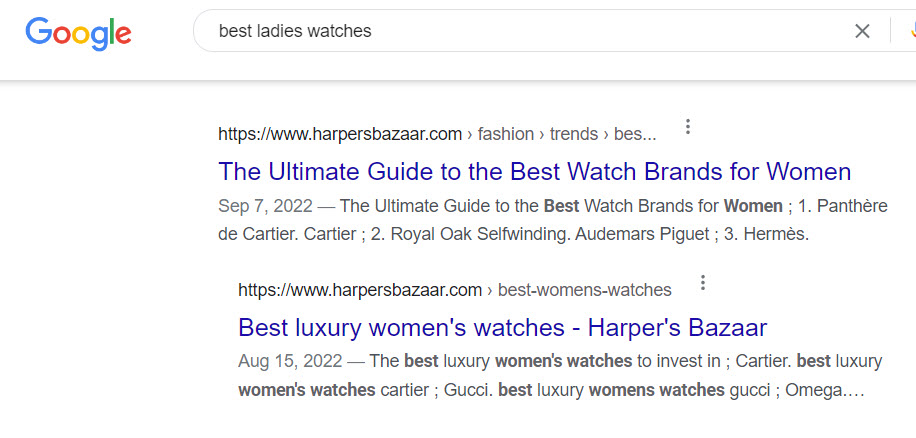Open 'The Ultimate Guide to the Best Watch Brands for Women'
The width and height of the screenshot is (916, 438).
click(535, 172)
